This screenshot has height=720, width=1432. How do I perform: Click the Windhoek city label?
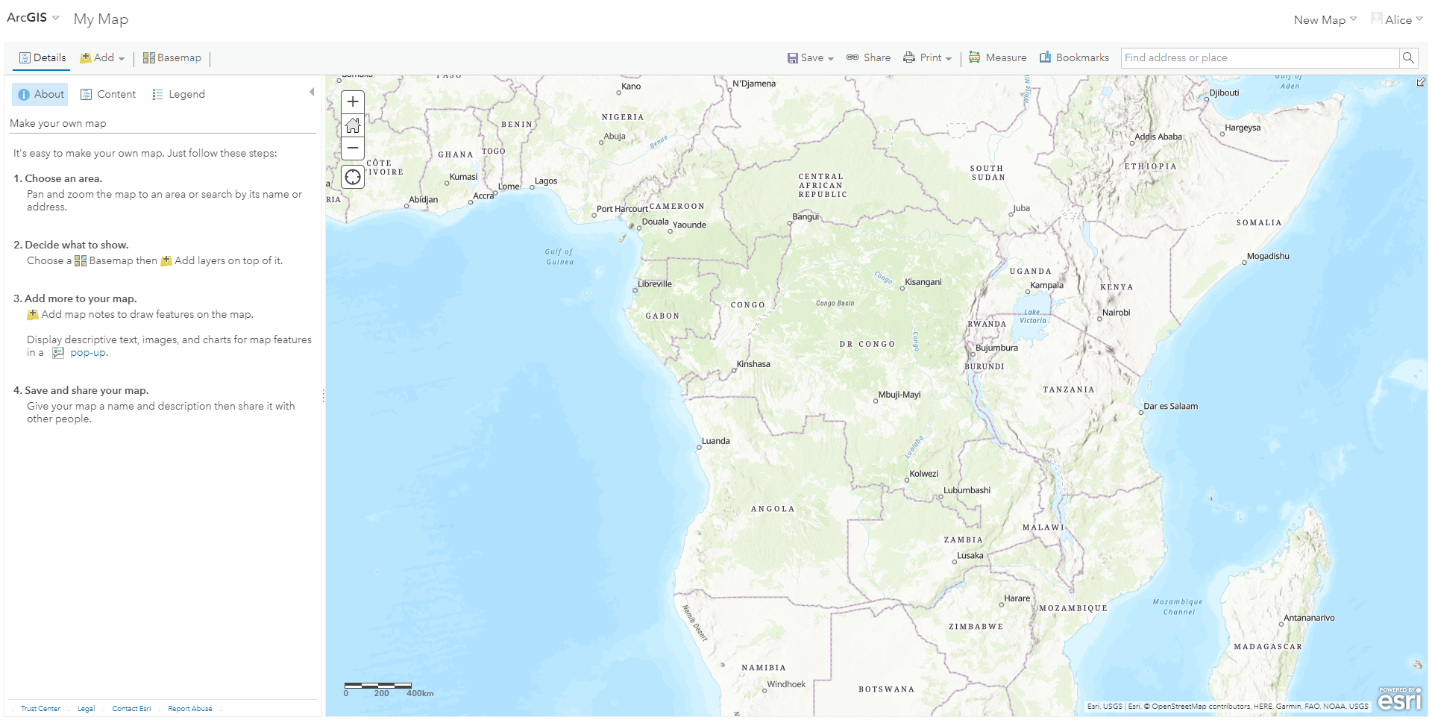pos(785,685)
